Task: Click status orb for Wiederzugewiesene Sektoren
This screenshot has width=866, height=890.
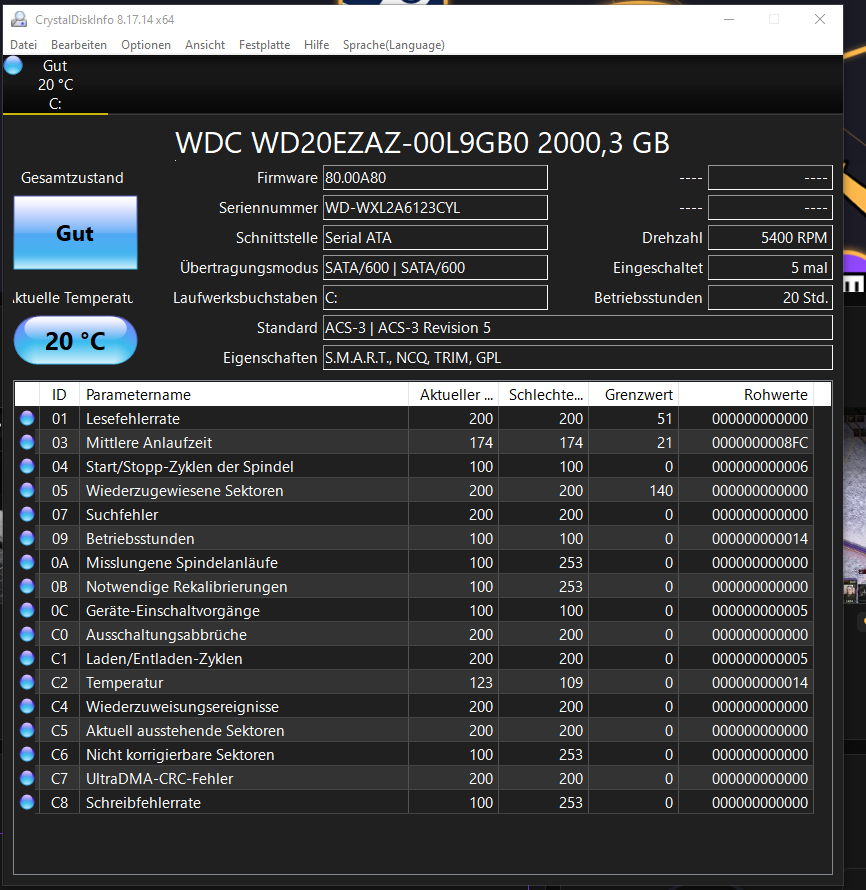Action: pos(27,490)
